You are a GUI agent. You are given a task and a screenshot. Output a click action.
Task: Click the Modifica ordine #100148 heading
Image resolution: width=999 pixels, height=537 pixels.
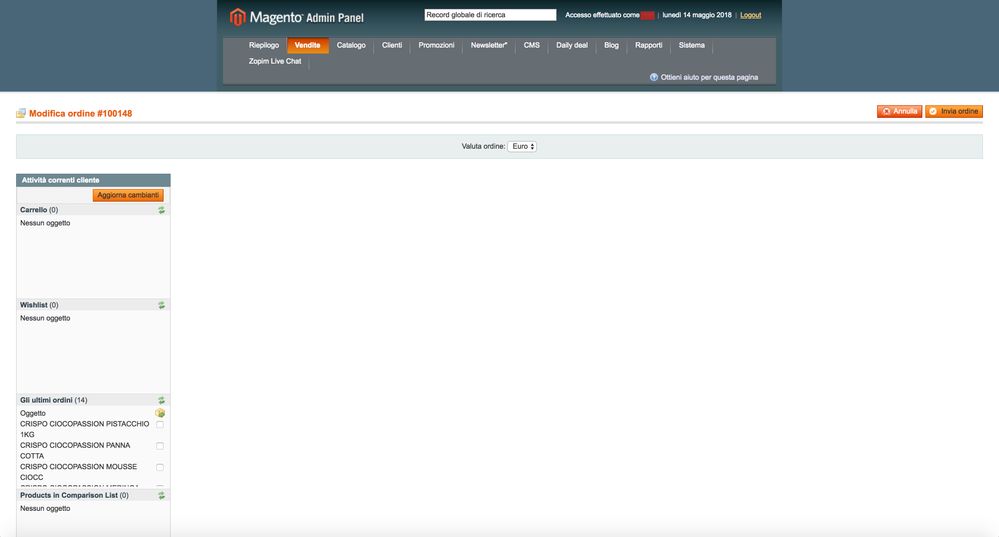pos(80,113)
